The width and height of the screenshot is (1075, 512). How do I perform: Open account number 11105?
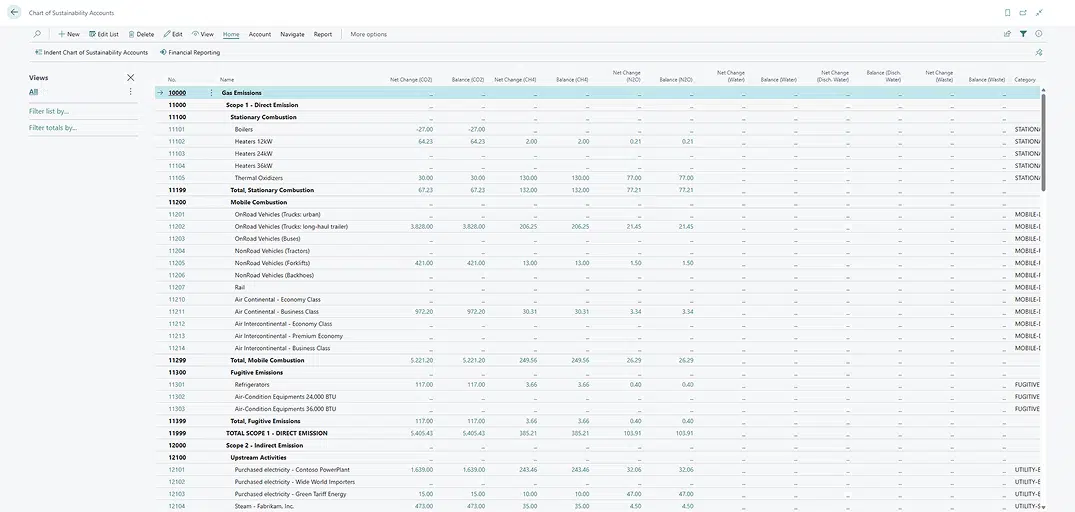coord(176,178)
